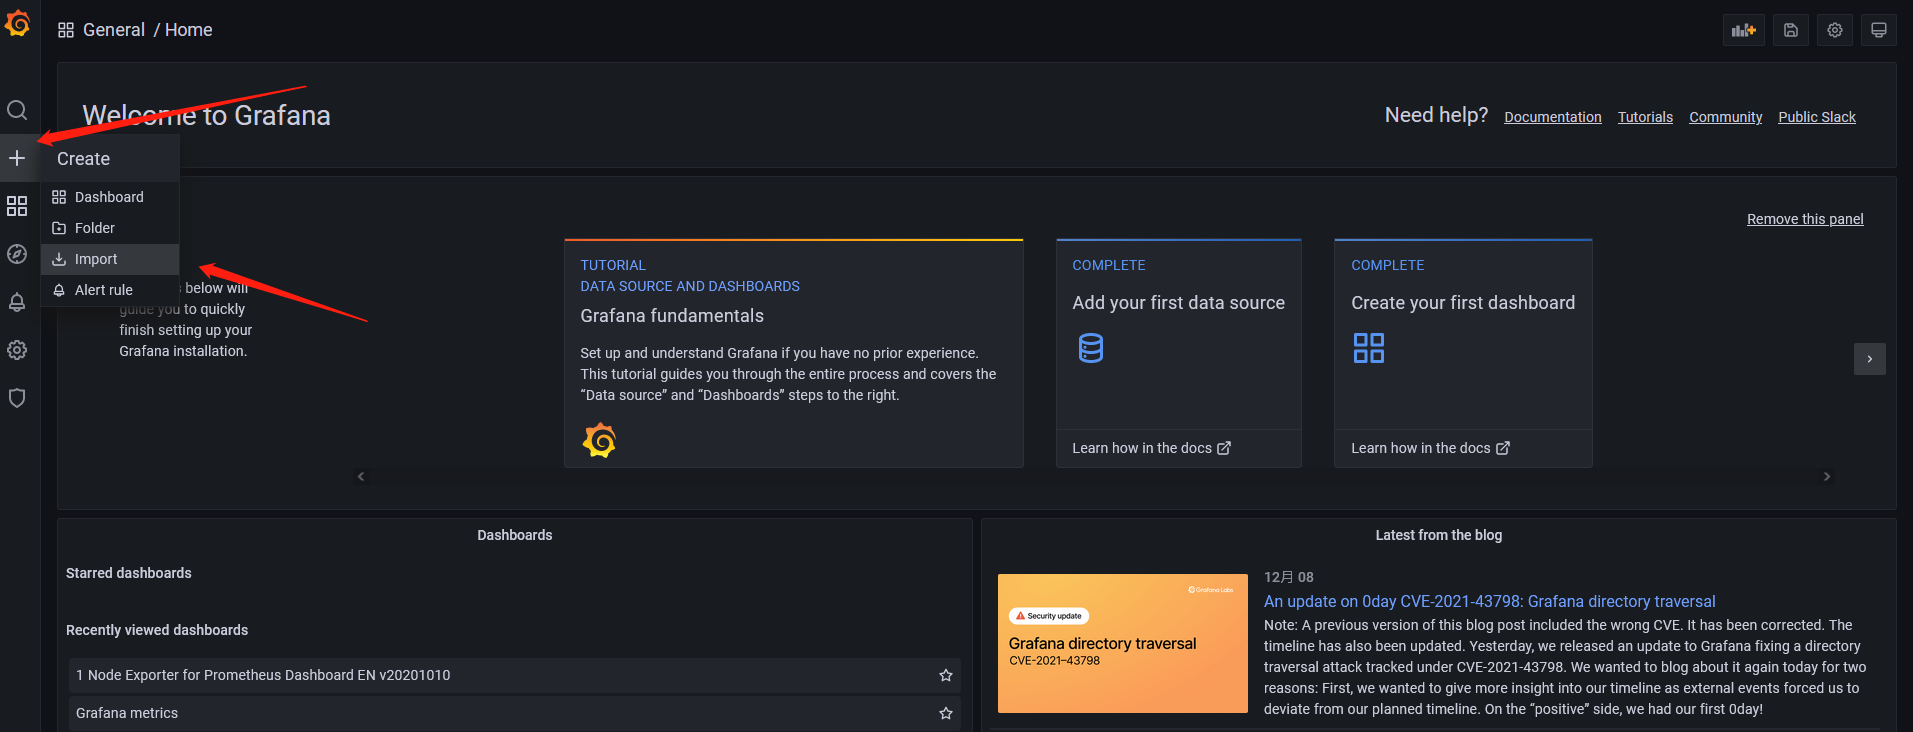Click the data source database icon
The height and width of the screenshot is (732, 1913).
coord(1091,348)
